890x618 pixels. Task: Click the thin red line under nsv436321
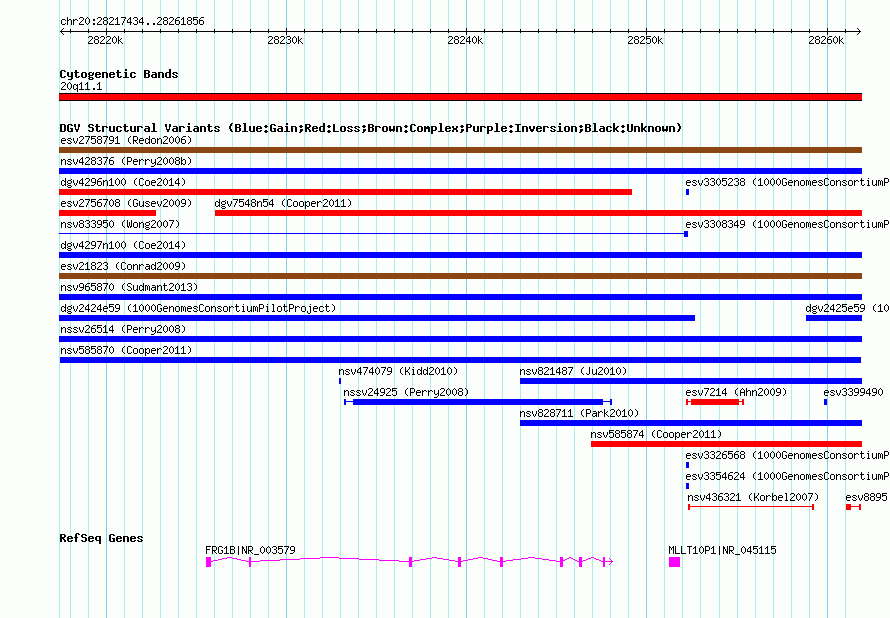751,507
